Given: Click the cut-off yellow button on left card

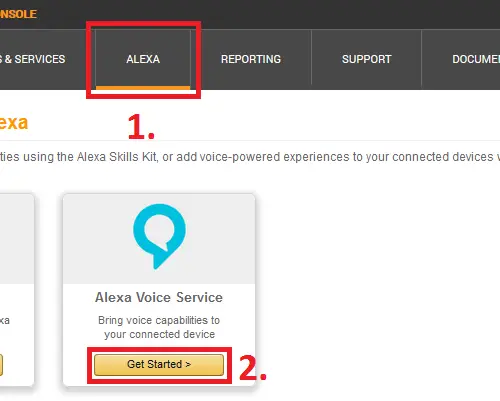Looking at the screenshot, I should pos(1,365).
